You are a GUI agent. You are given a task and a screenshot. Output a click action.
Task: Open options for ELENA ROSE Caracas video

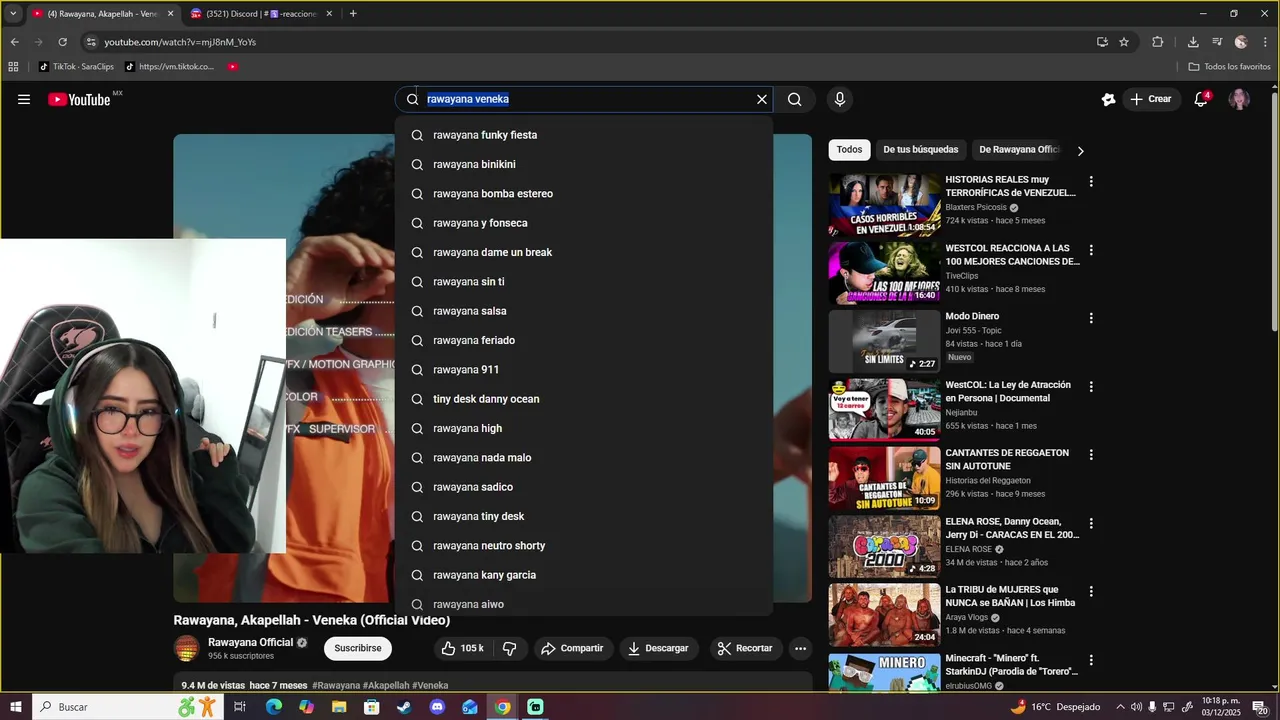coord(1091,524)
